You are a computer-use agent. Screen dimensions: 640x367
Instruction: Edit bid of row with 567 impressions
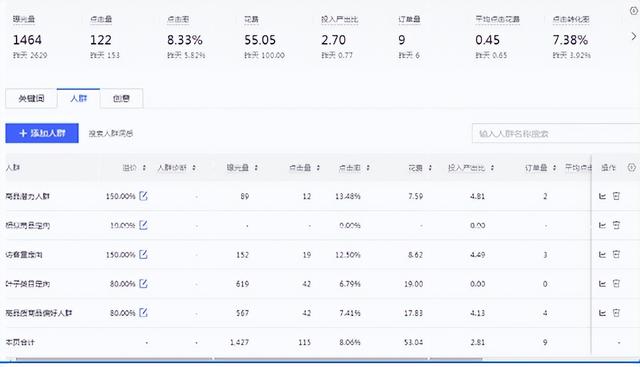coord(143,313)
